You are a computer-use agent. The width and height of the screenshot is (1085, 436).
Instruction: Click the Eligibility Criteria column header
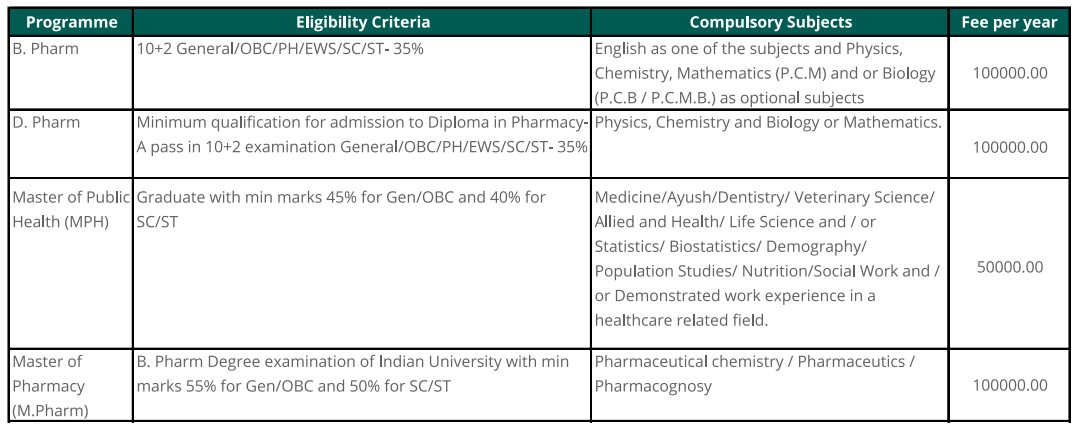tap(361, 21)
